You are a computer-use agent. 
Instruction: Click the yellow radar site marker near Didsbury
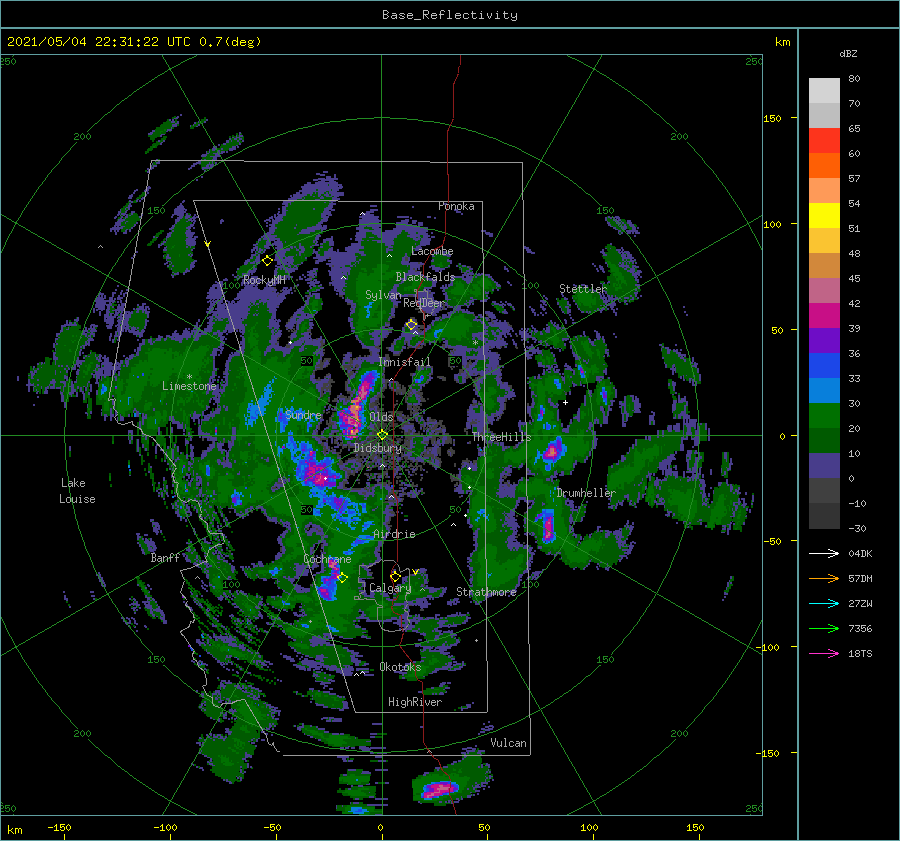pyautogui.click(x=382, y=435)
